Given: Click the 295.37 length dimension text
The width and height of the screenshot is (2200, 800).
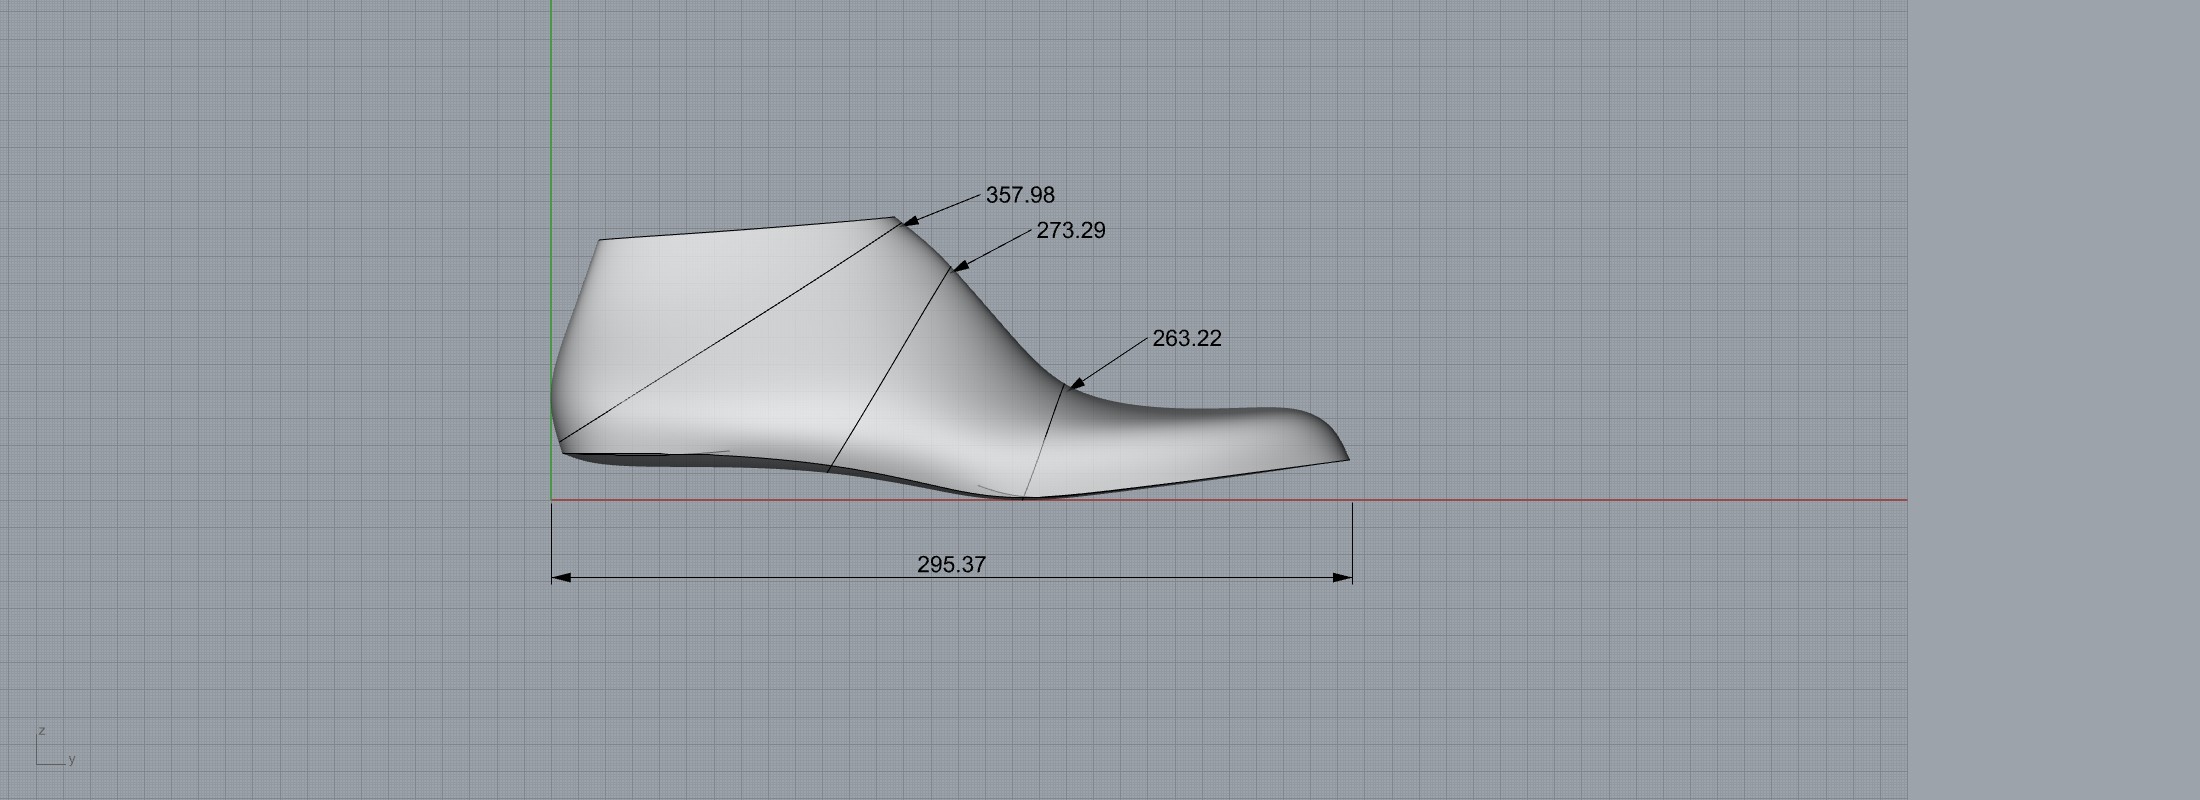Looking at the screenshot, I should 951,564.
